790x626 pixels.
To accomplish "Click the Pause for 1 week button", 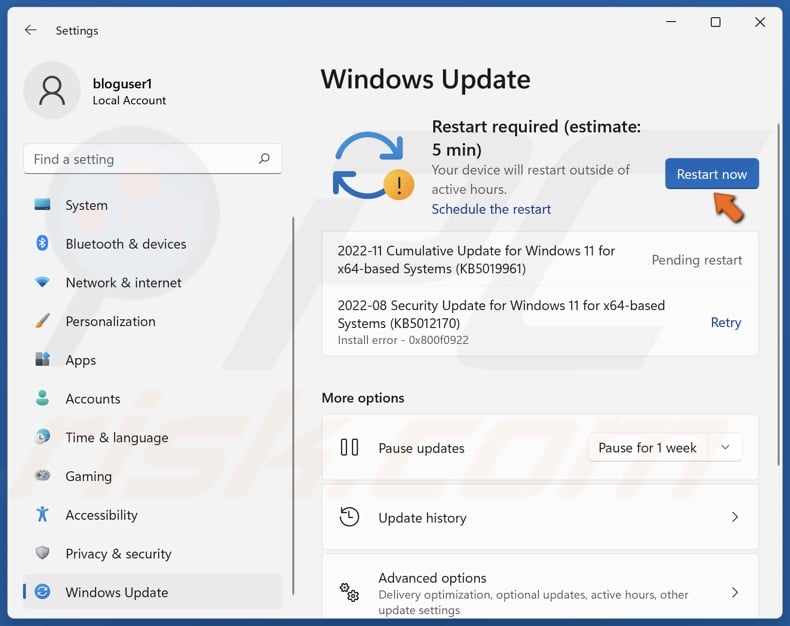I will click(647, 448).
